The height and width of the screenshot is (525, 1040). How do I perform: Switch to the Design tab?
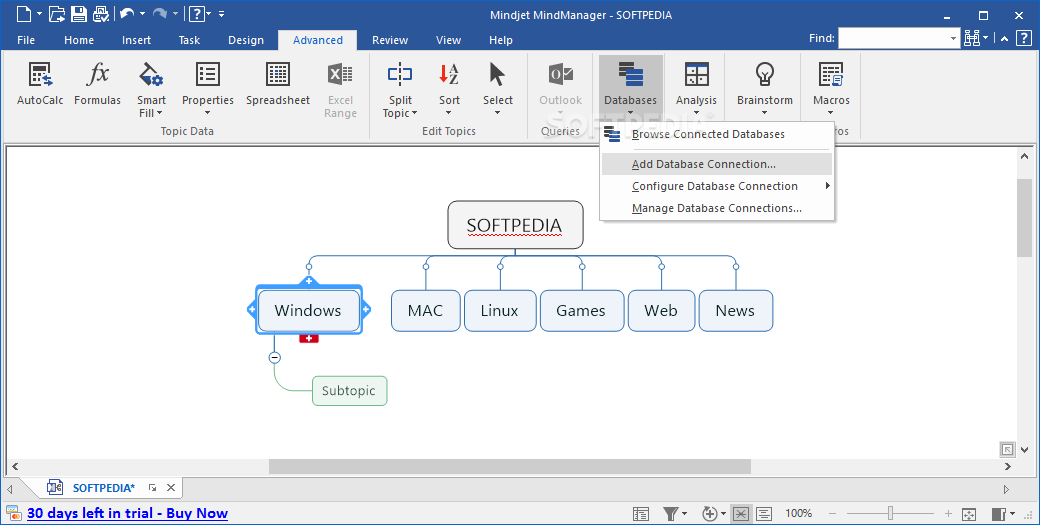pyautogui.click(x=246, y=40)
